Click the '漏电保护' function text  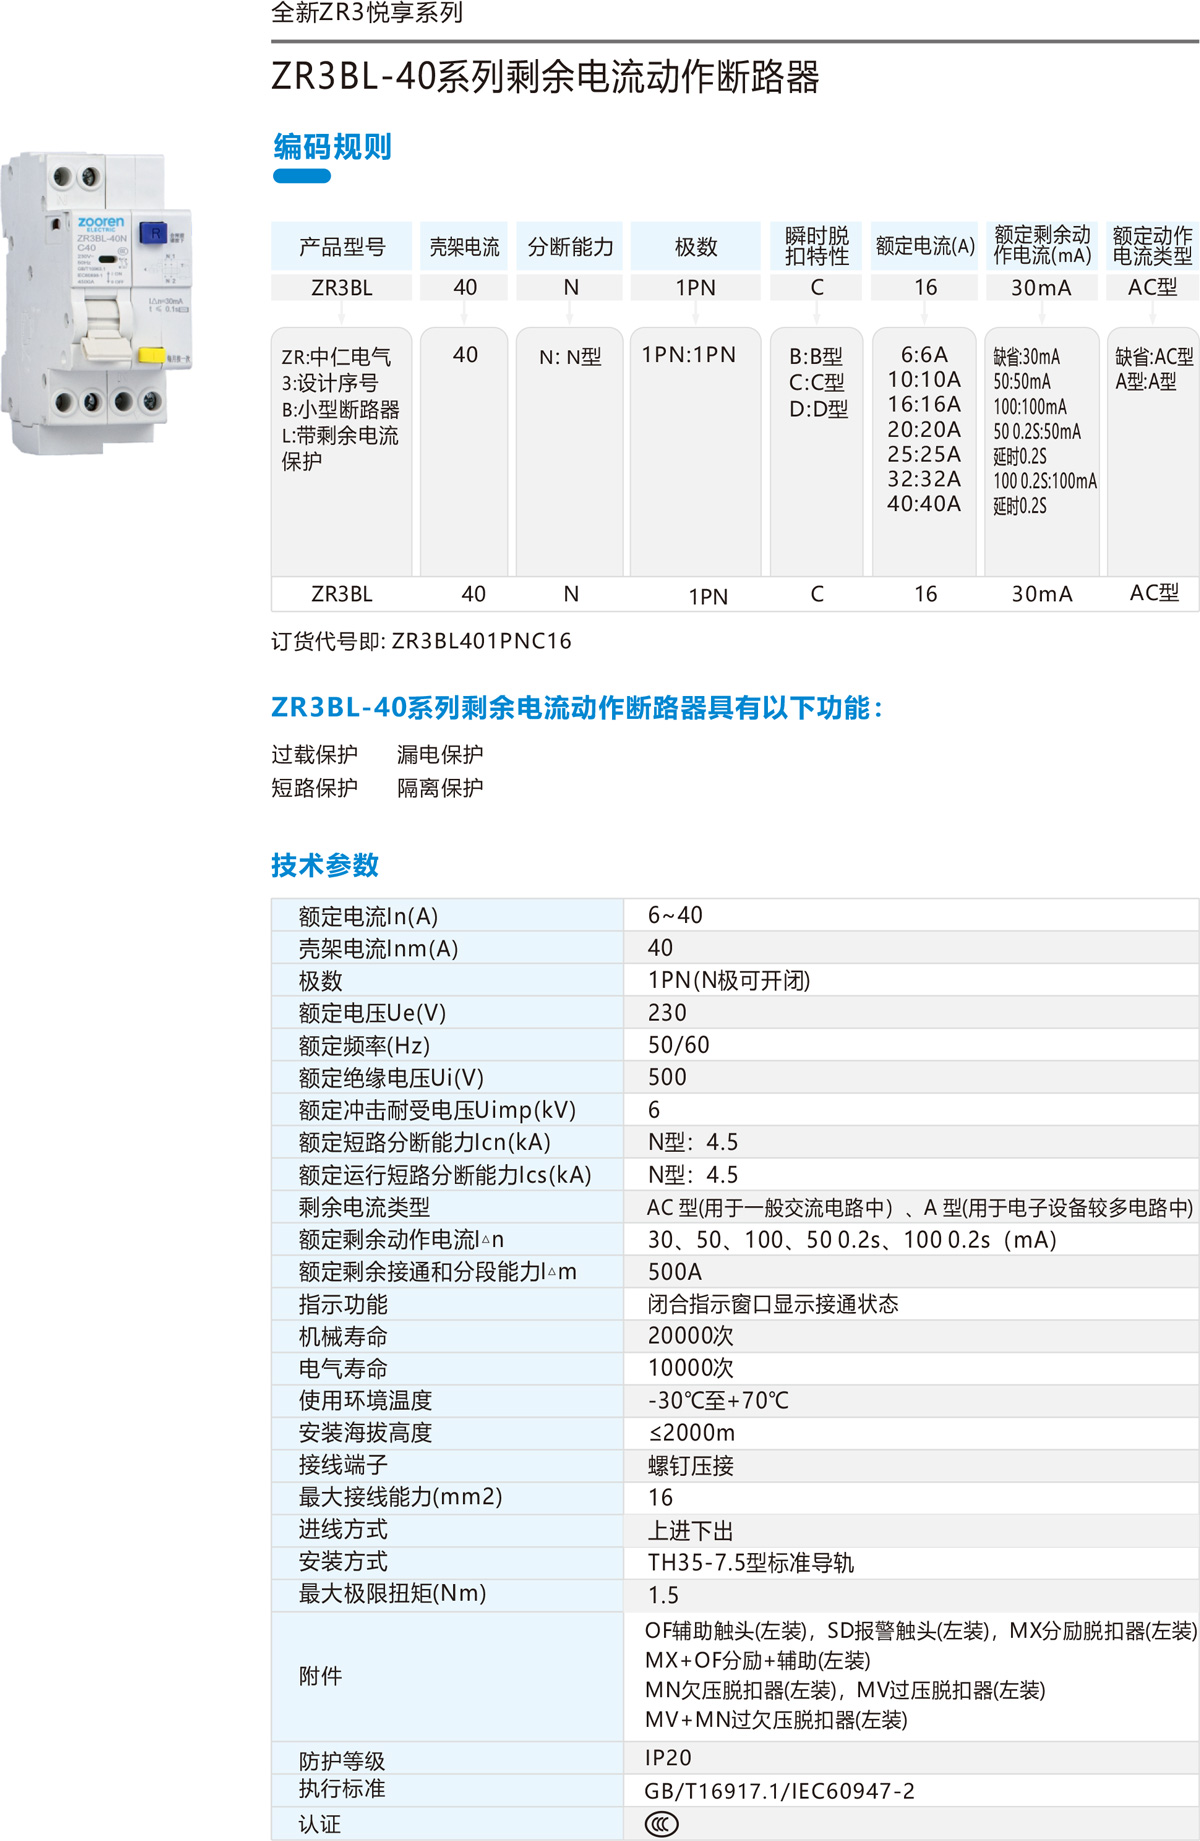coord(440,754)
